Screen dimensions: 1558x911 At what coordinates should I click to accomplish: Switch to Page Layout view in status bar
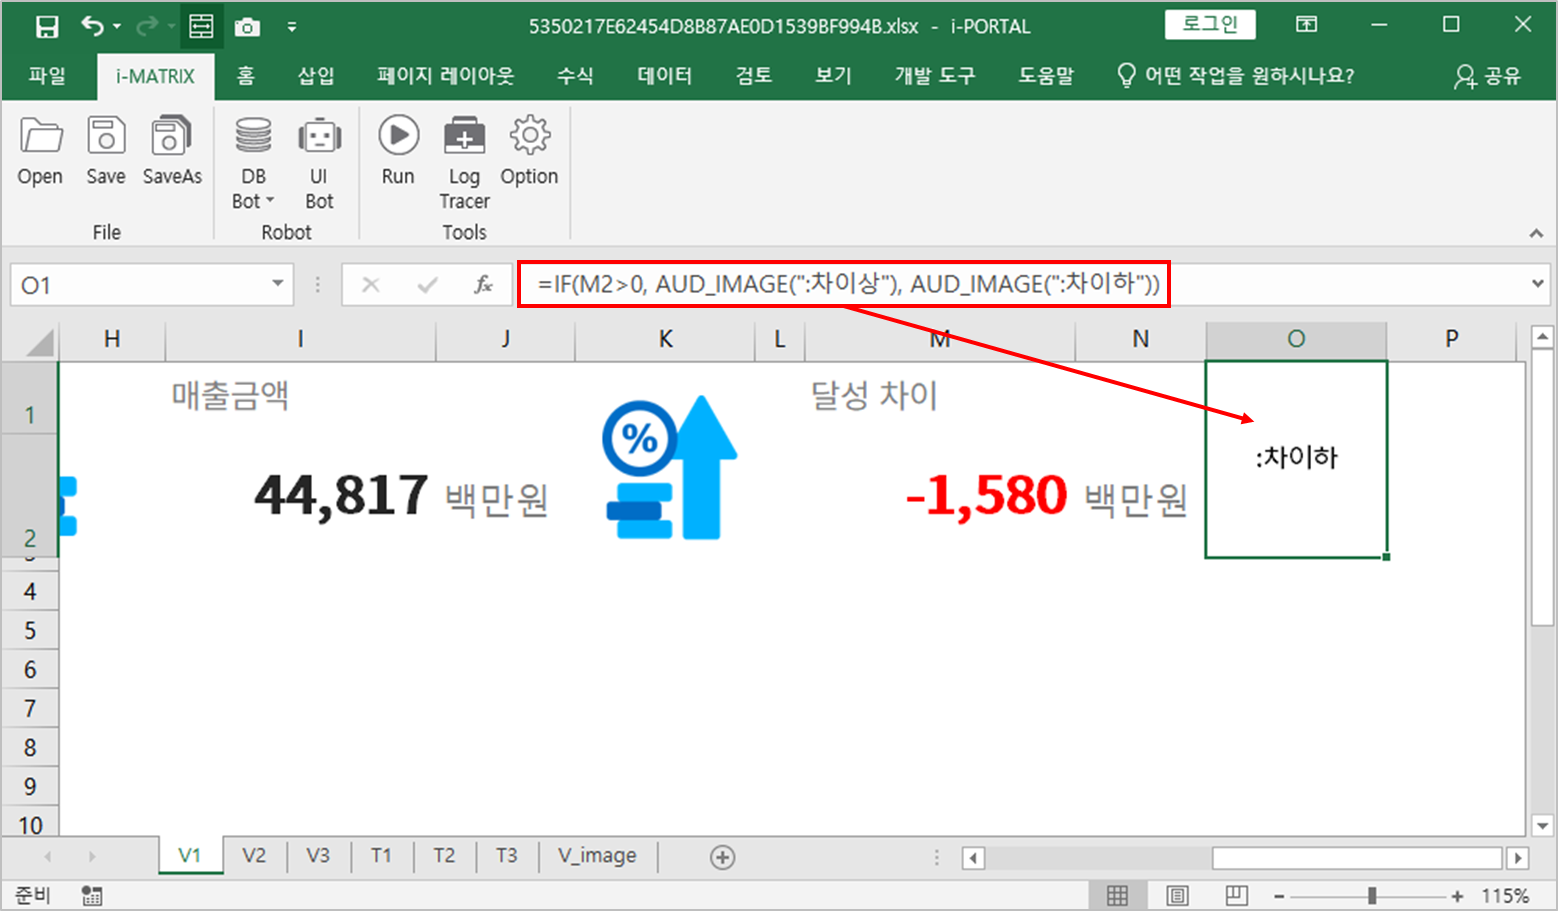coord(1177,895)
